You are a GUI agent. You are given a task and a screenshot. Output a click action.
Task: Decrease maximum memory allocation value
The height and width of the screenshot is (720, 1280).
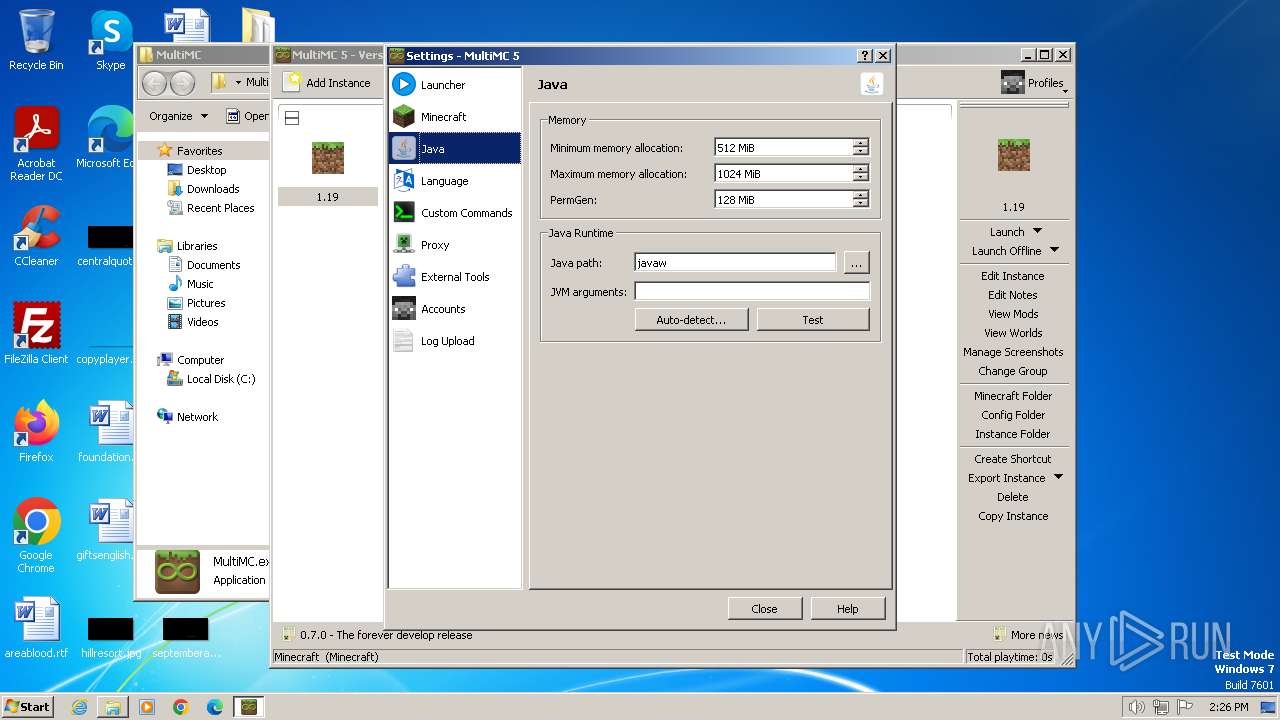(x=861, y=178)
